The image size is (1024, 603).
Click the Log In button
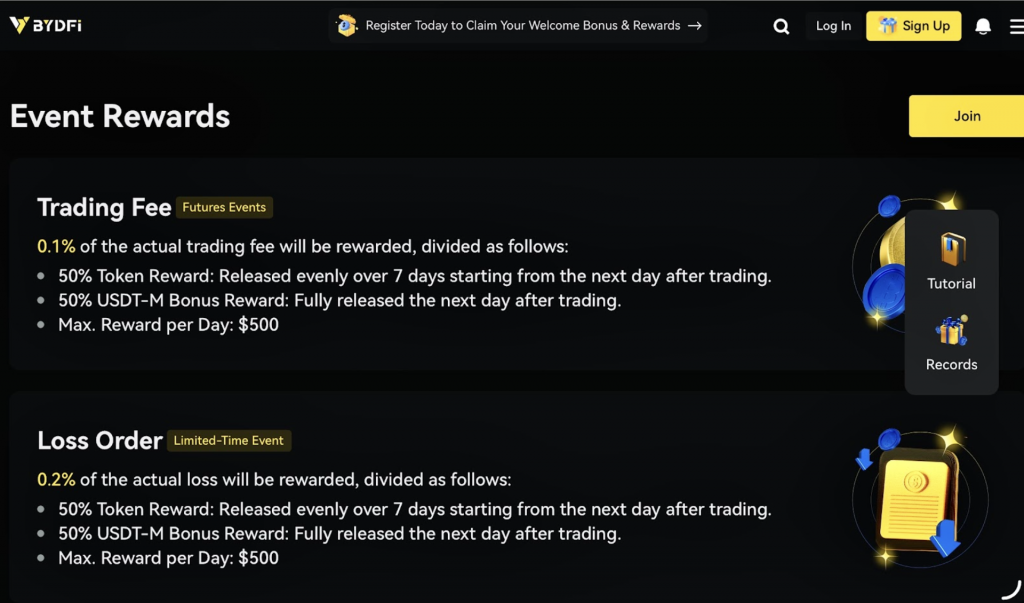pyautogui.click(x=833, y=26)
